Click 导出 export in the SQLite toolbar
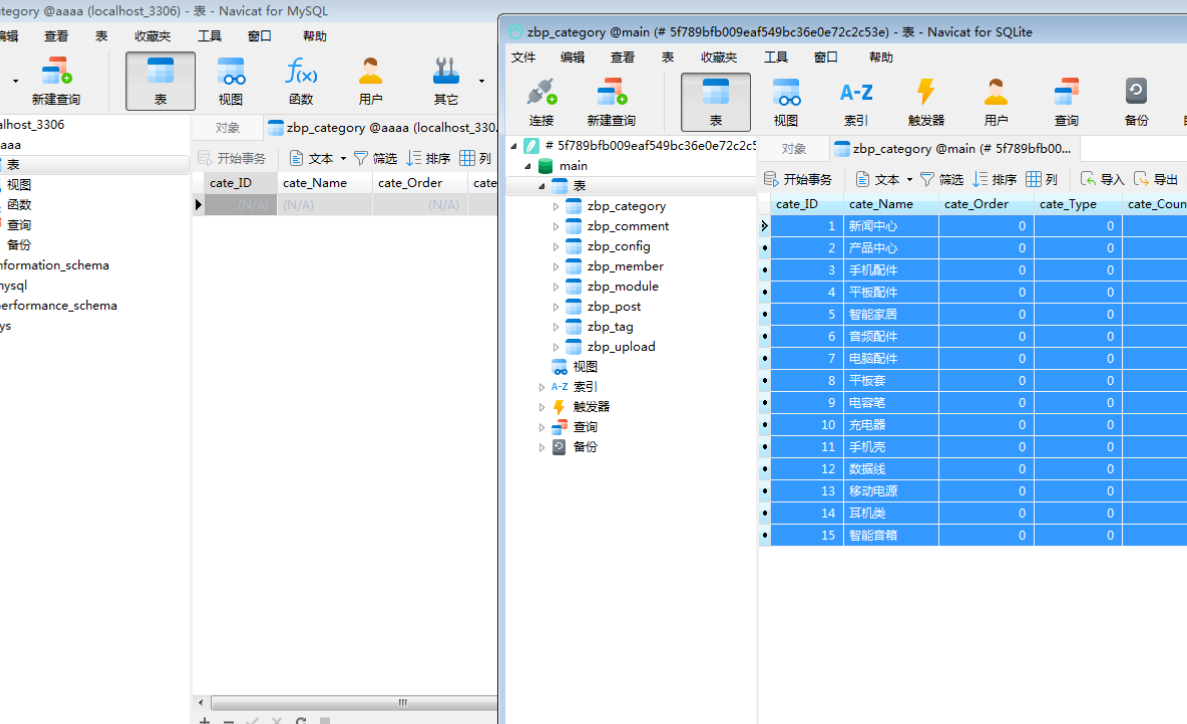The image size is (1187, 724). pyautogui.click(x=1155, y=179)
